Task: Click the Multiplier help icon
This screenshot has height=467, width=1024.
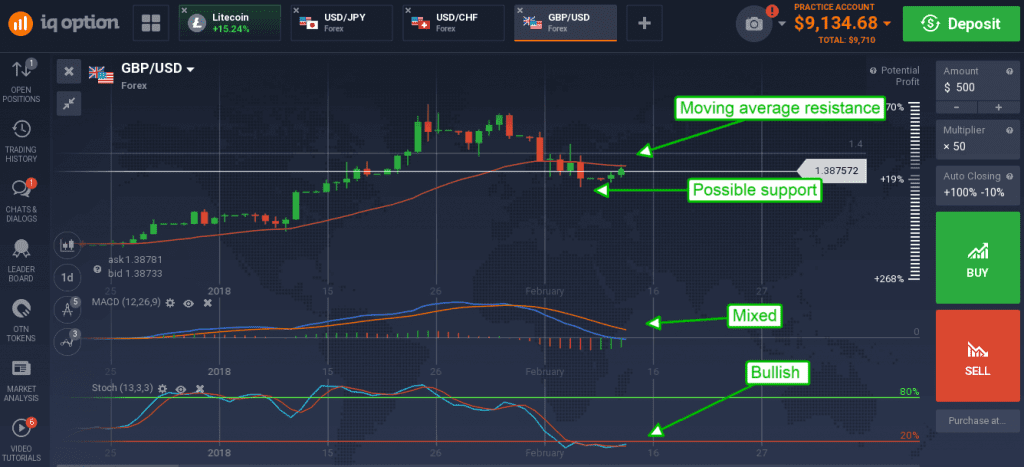Action: pyautogui.click(x=1008, y=130)
